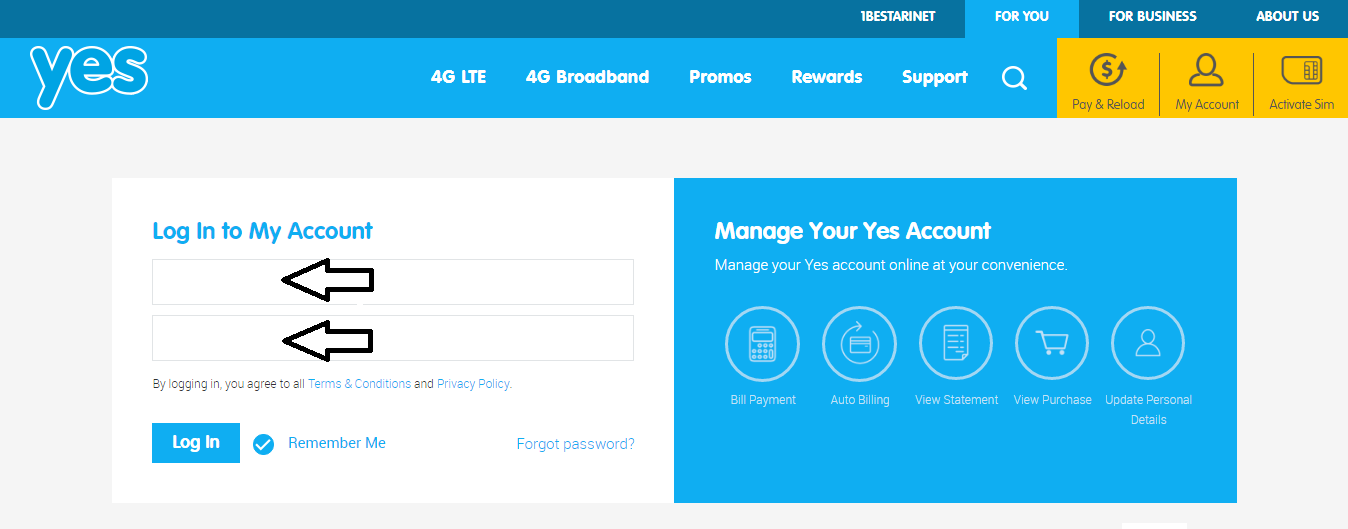Click the Log In button

pyautogui.click(x=196, y=443)
